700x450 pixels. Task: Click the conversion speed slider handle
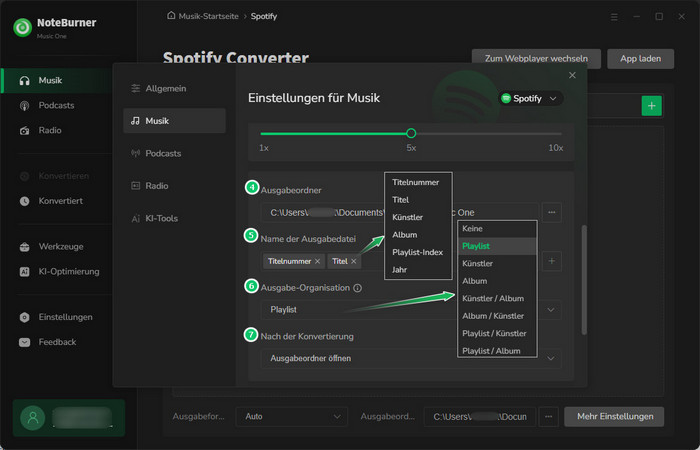click(x=411, y=133)
